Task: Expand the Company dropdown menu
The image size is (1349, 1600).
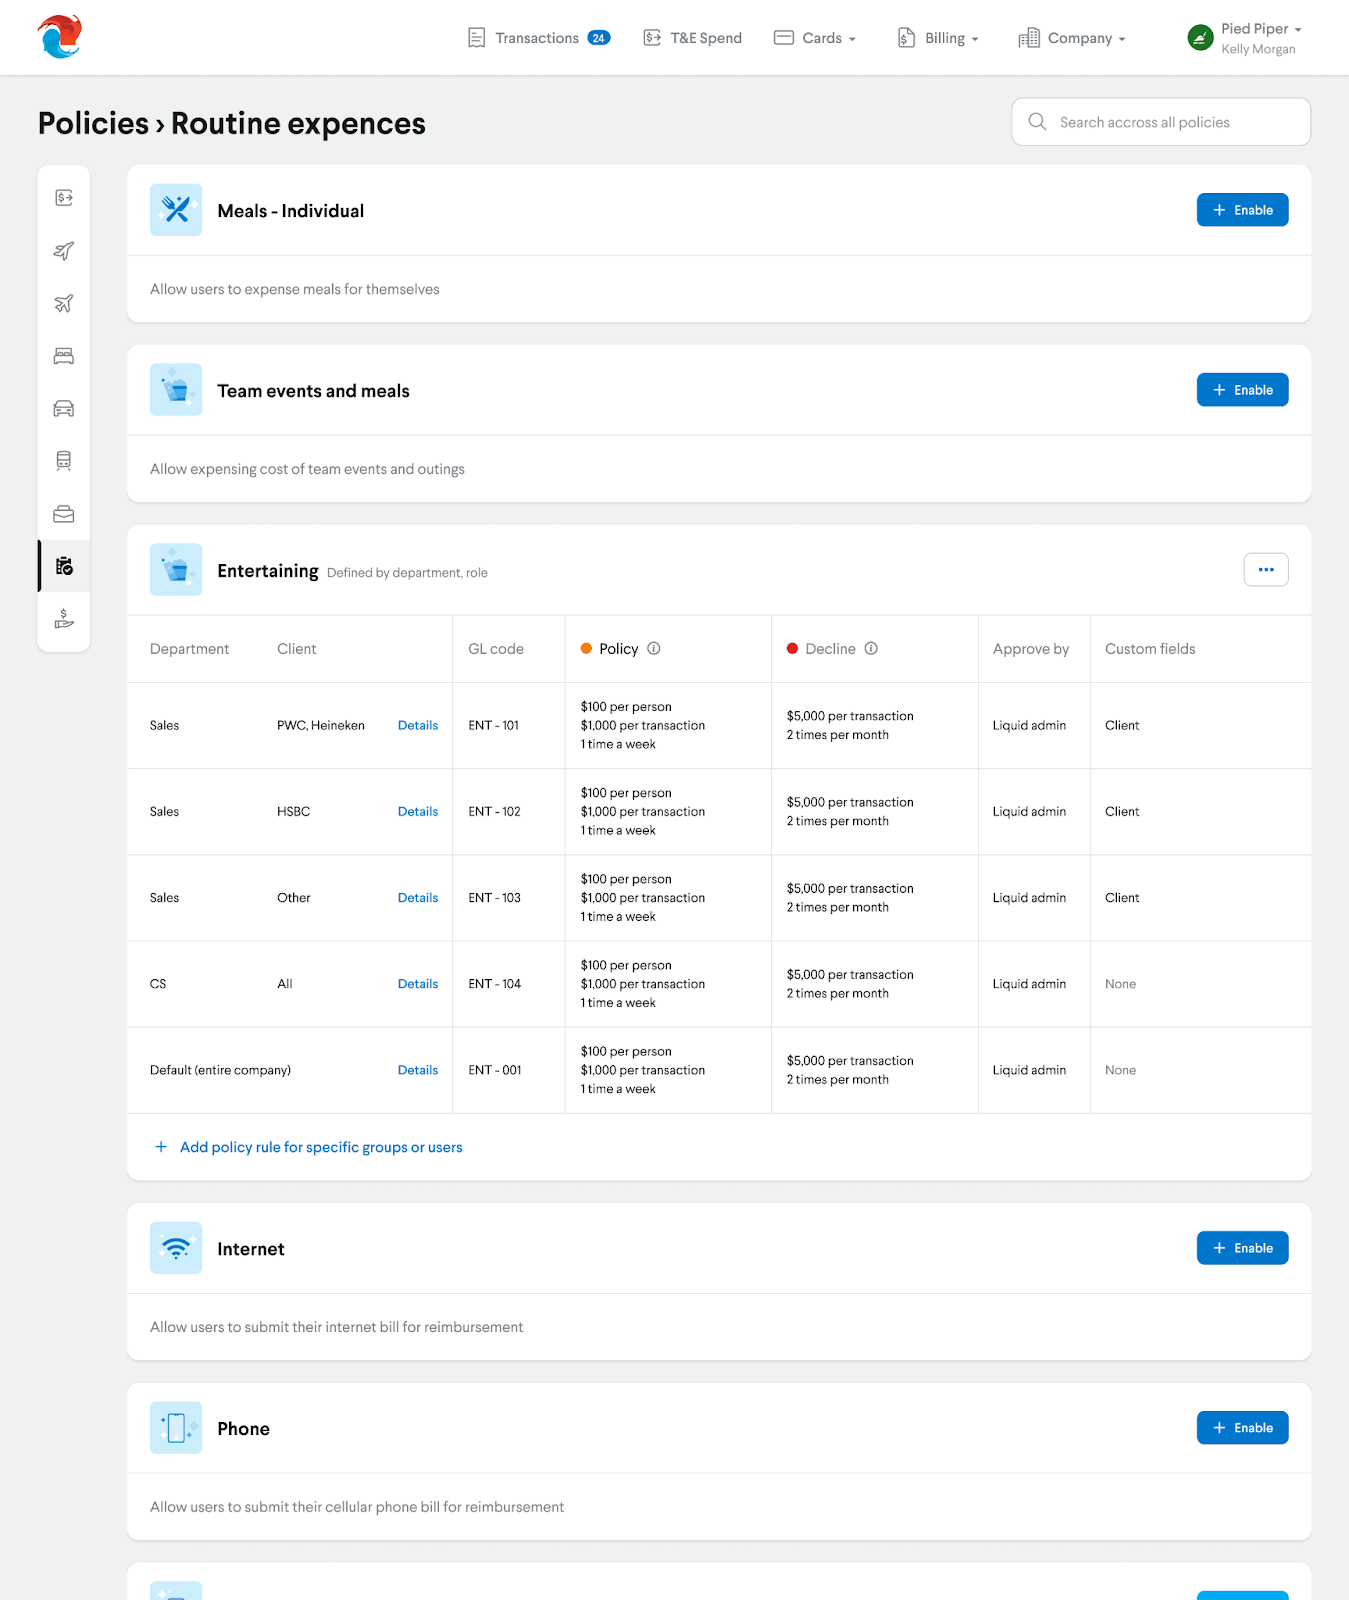Action: coord(1072,38)
